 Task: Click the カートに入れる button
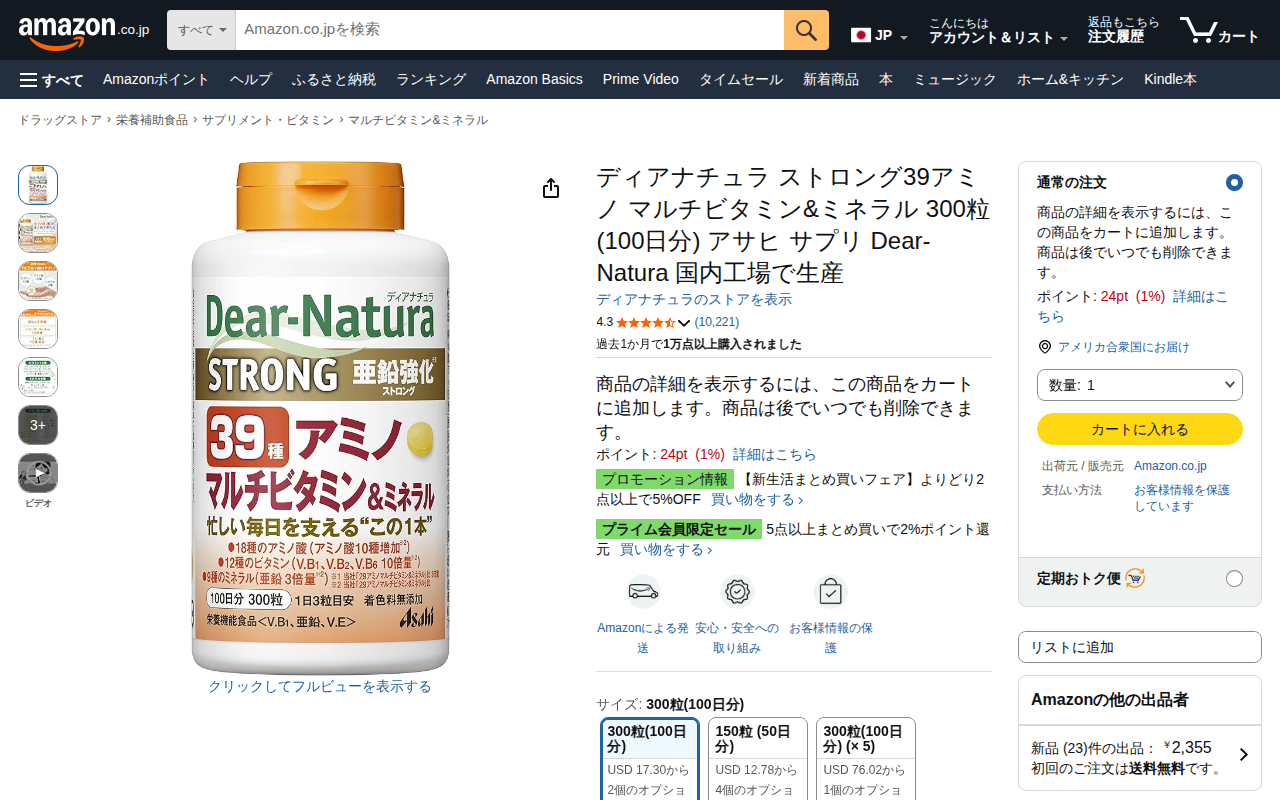tap(1140, 429)
